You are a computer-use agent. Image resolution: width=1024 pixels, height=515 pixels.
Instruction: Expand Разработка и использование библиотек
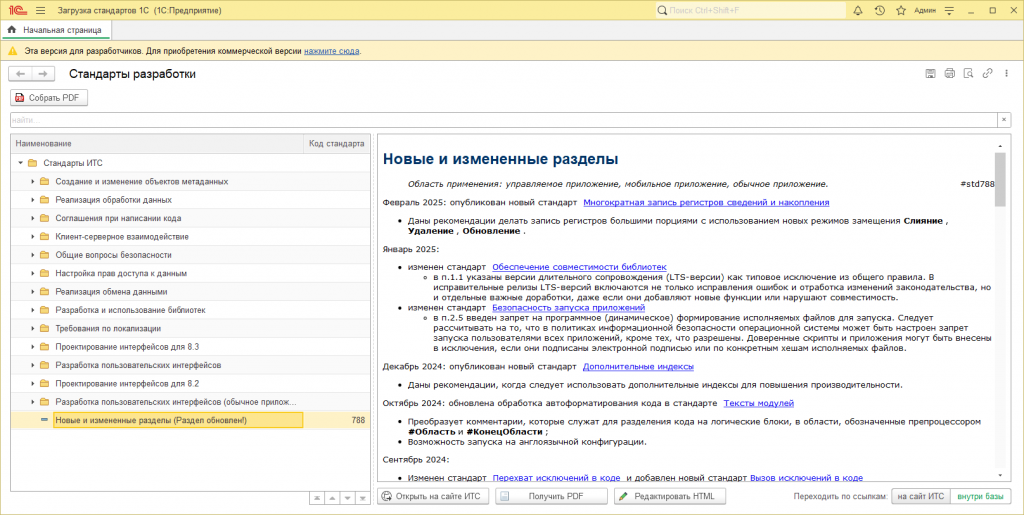point(33,310)
